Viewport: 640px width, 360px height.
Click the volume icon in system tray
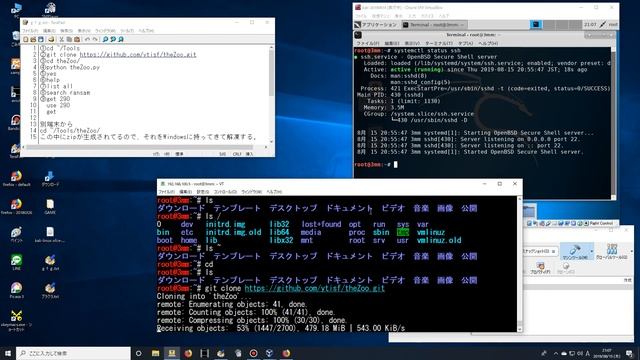point(580,353)
